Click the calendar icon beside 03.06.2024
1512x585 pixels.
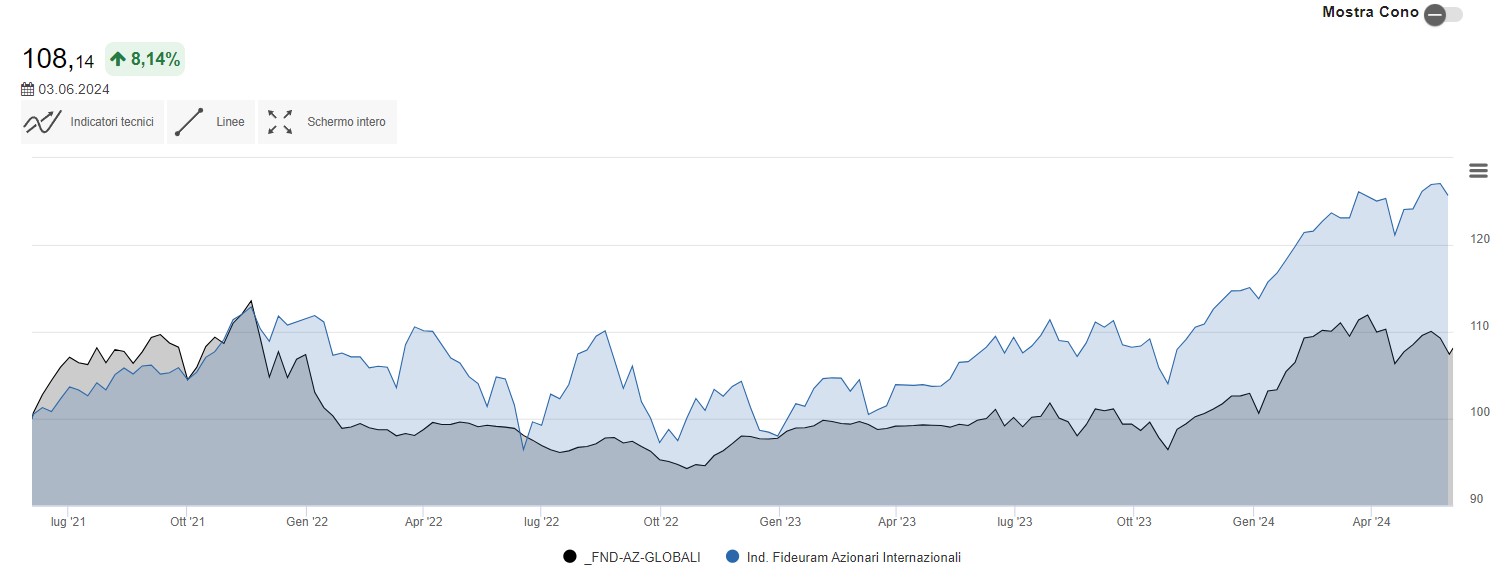point(28,89)
